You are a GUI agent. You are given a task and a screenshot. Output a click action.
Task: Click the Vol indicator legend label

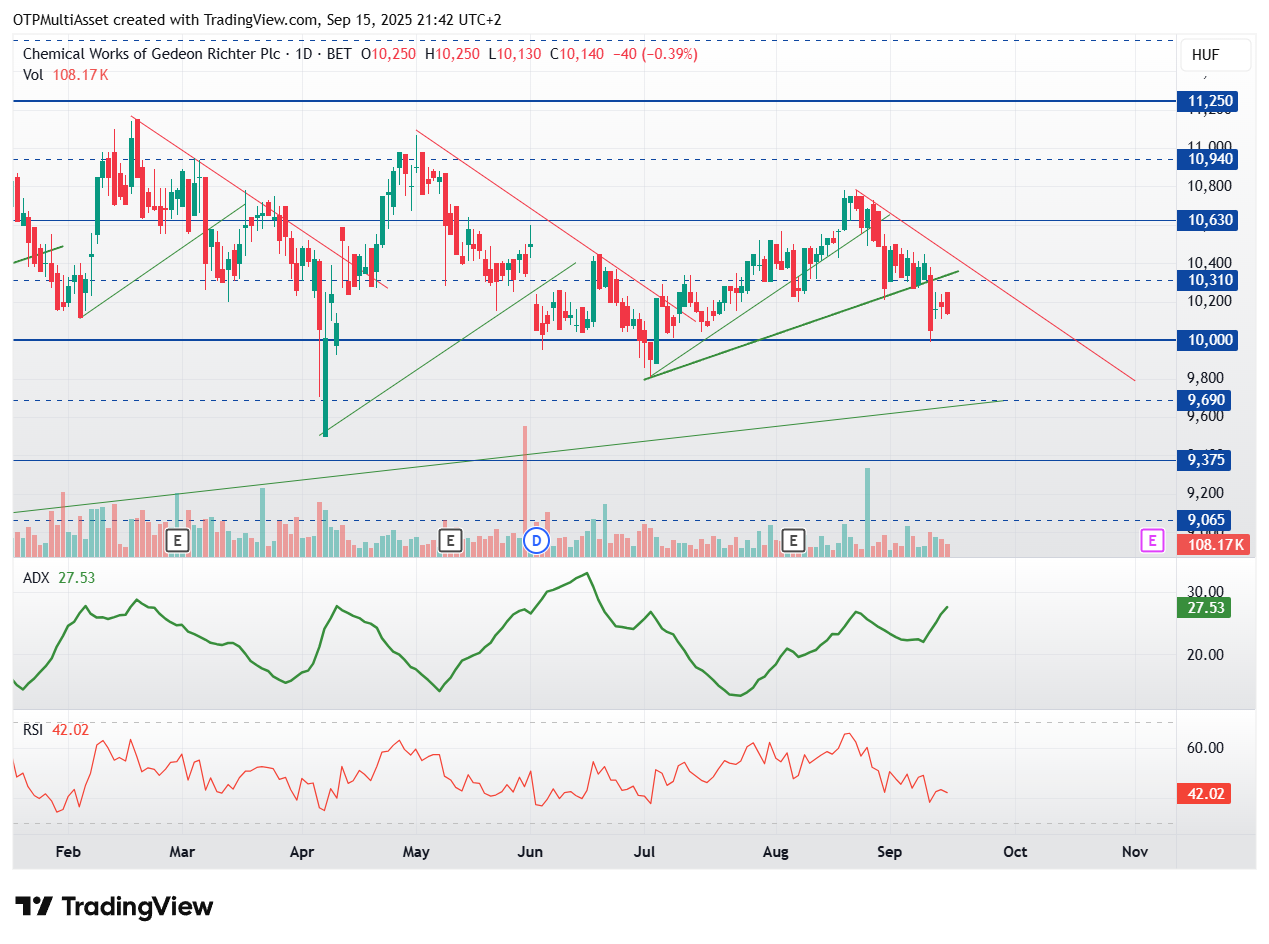[x=33, y=74]
